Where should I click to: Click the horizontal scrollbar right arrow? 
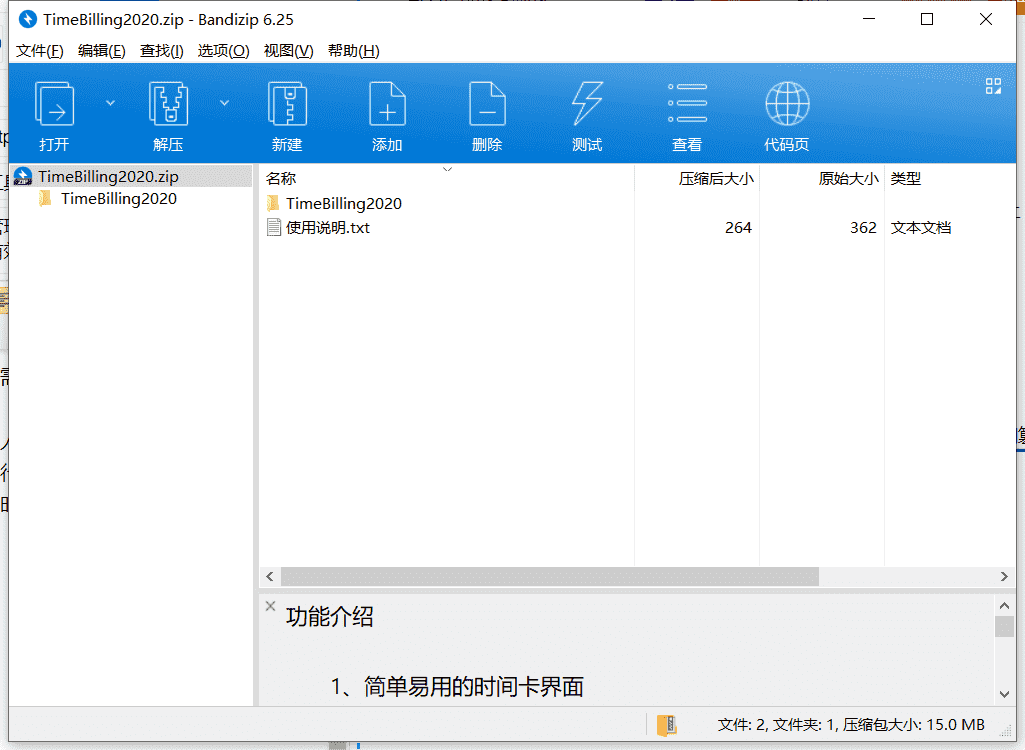[x=1004, y=577]
